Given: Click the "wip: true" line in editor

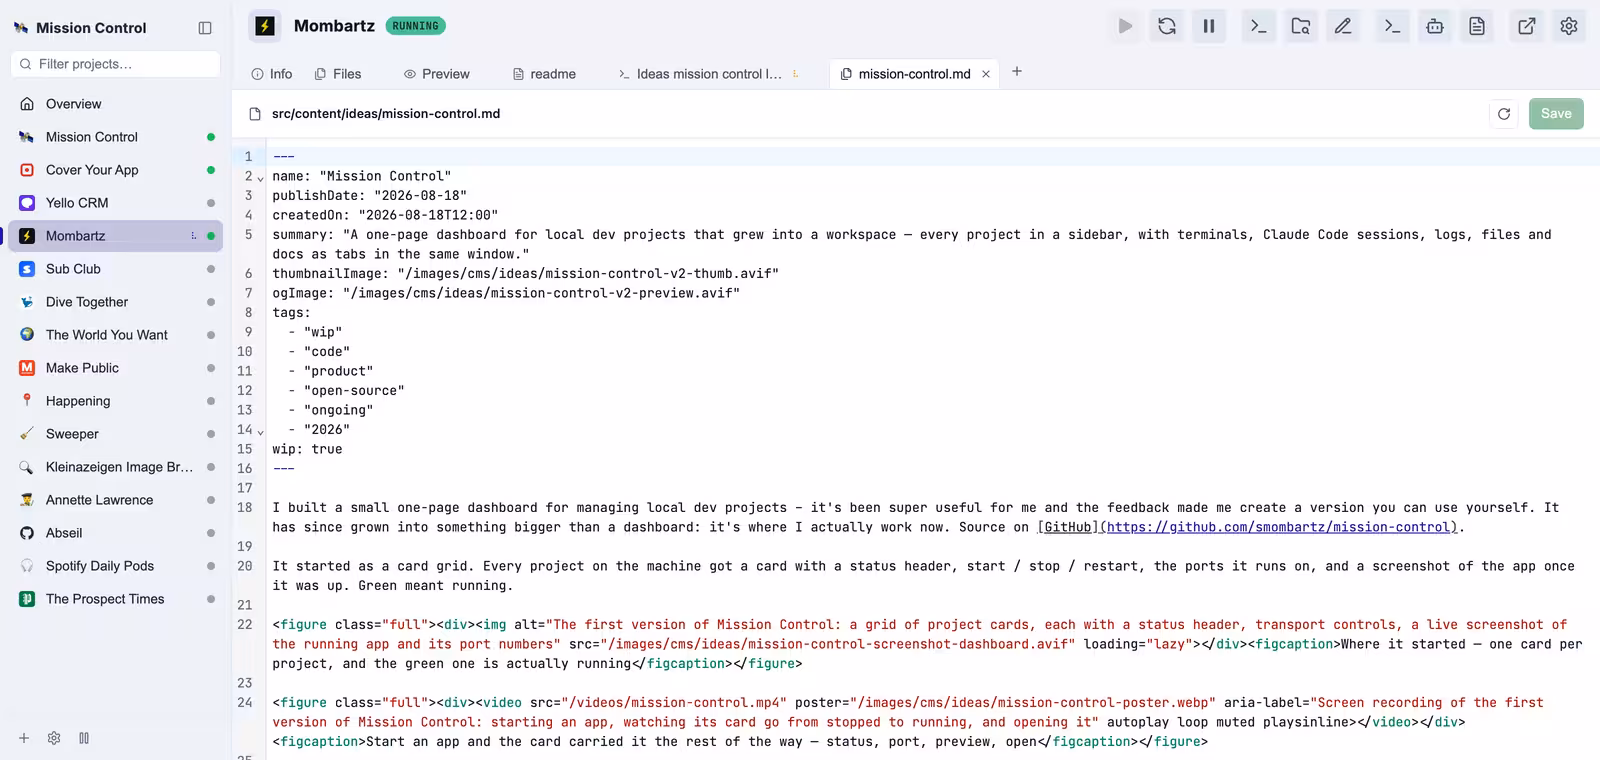Looking at the screenshot, I should click(307, 449).
